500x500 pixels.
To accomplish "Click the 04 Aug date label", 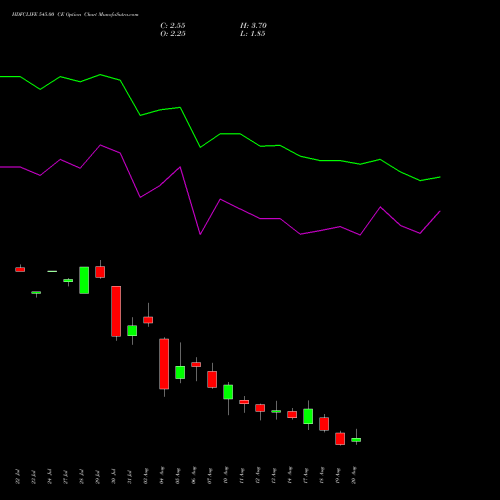I will [x=162, y=475].
